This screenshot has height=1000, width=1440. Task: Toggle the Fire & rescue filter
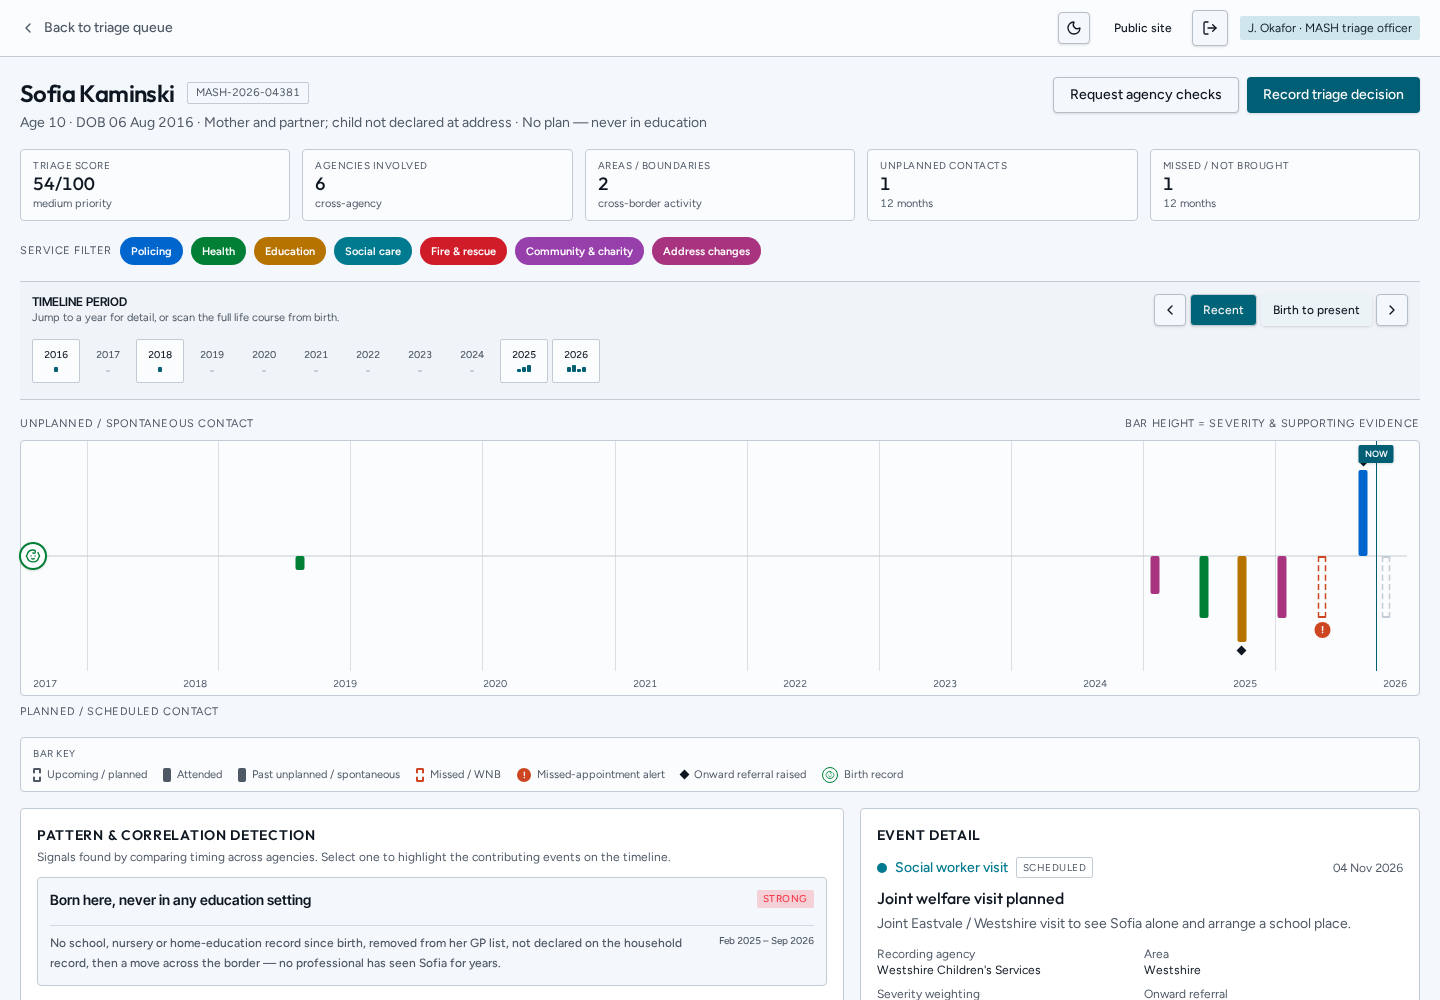463,251
